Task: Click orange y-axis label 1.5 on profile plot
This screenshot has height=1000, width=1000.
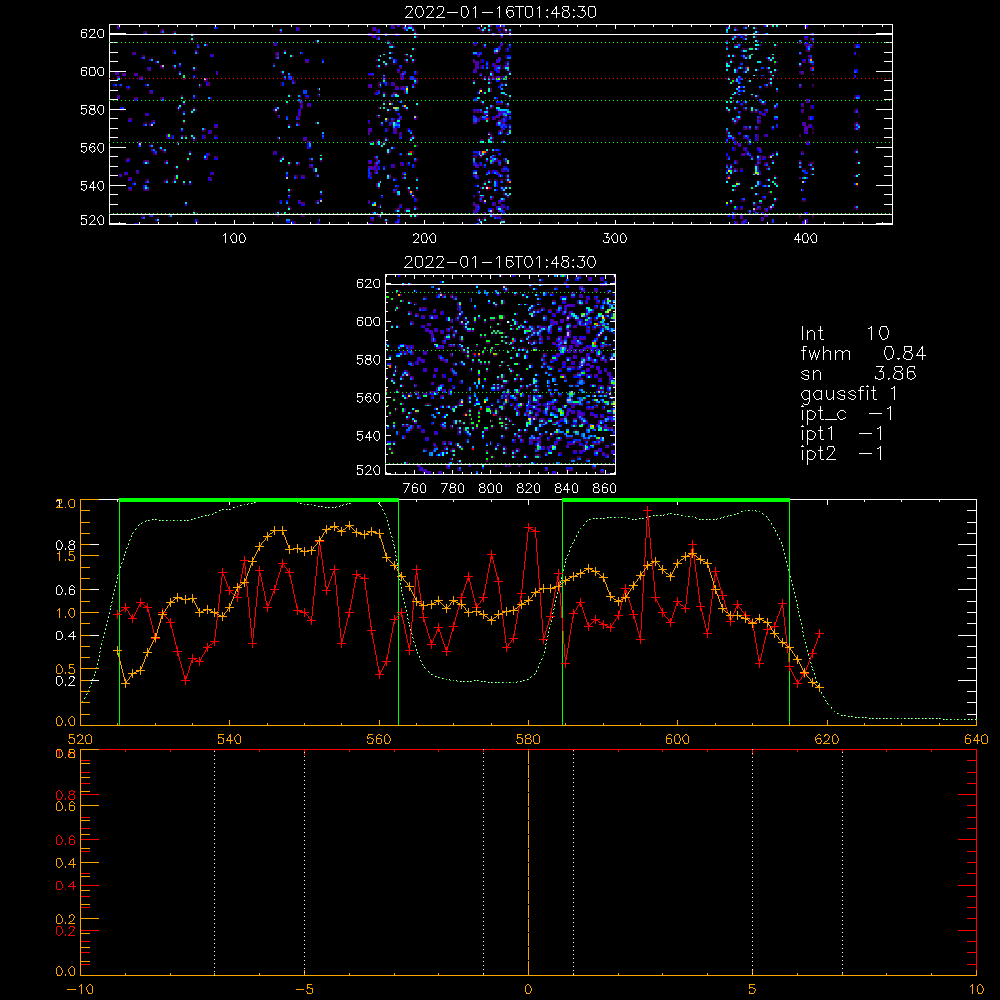Action: click(x=66, y=556)
